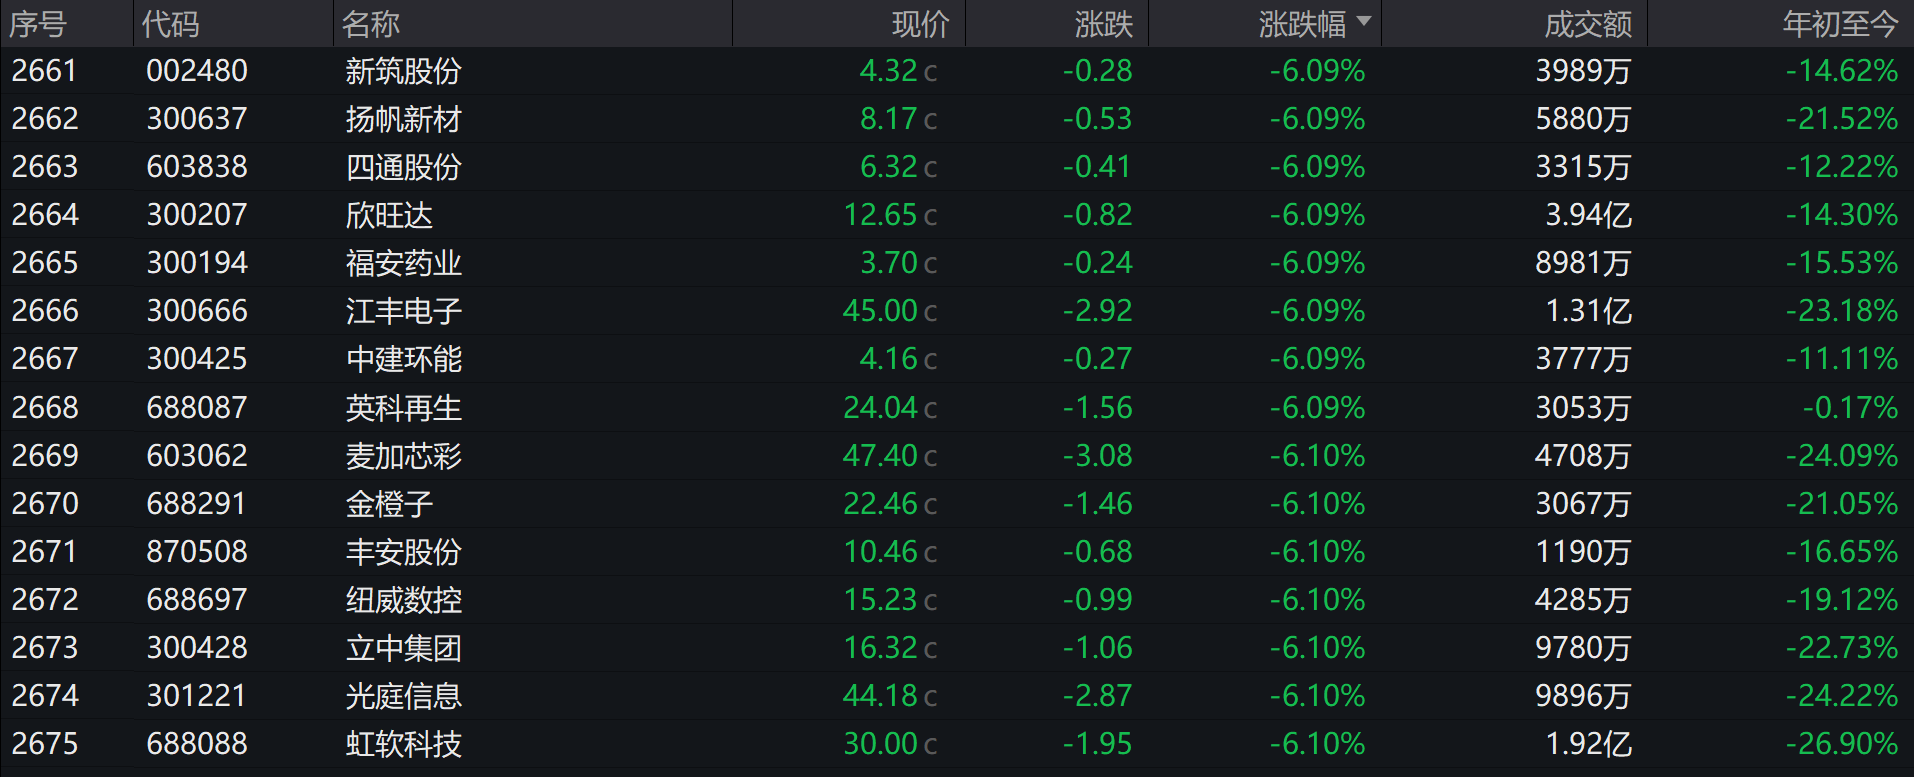Sort the list by 名称 header
Viewport: 1914px width, 778px height.
click(371, 24)
